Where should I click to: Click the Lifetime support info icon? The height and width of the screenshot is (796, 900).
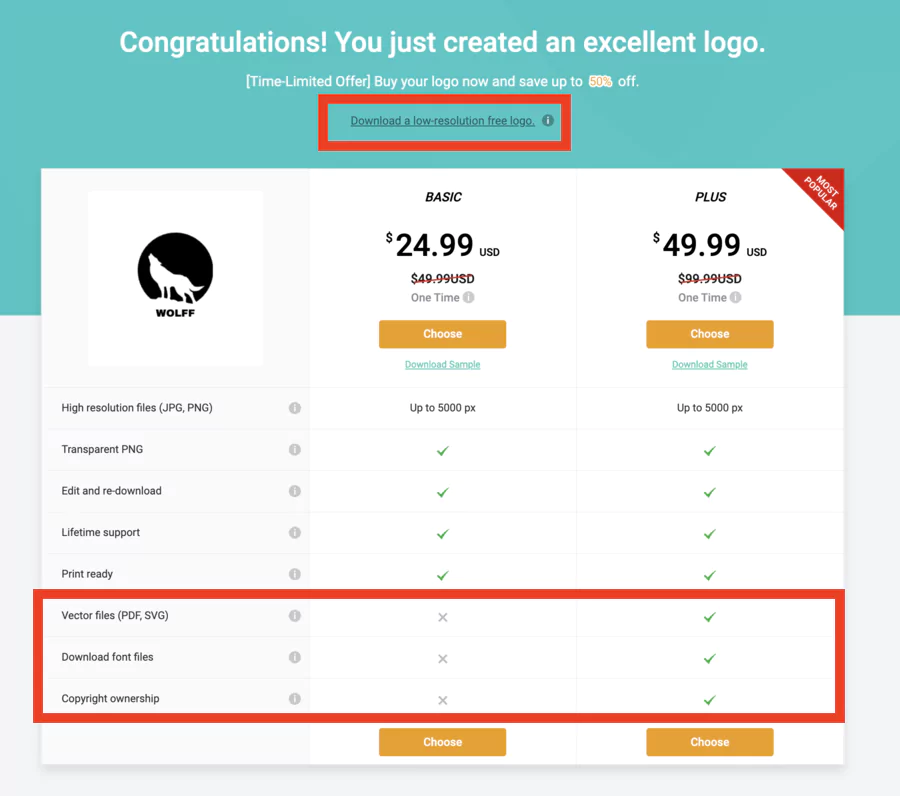tap(294, 533)
